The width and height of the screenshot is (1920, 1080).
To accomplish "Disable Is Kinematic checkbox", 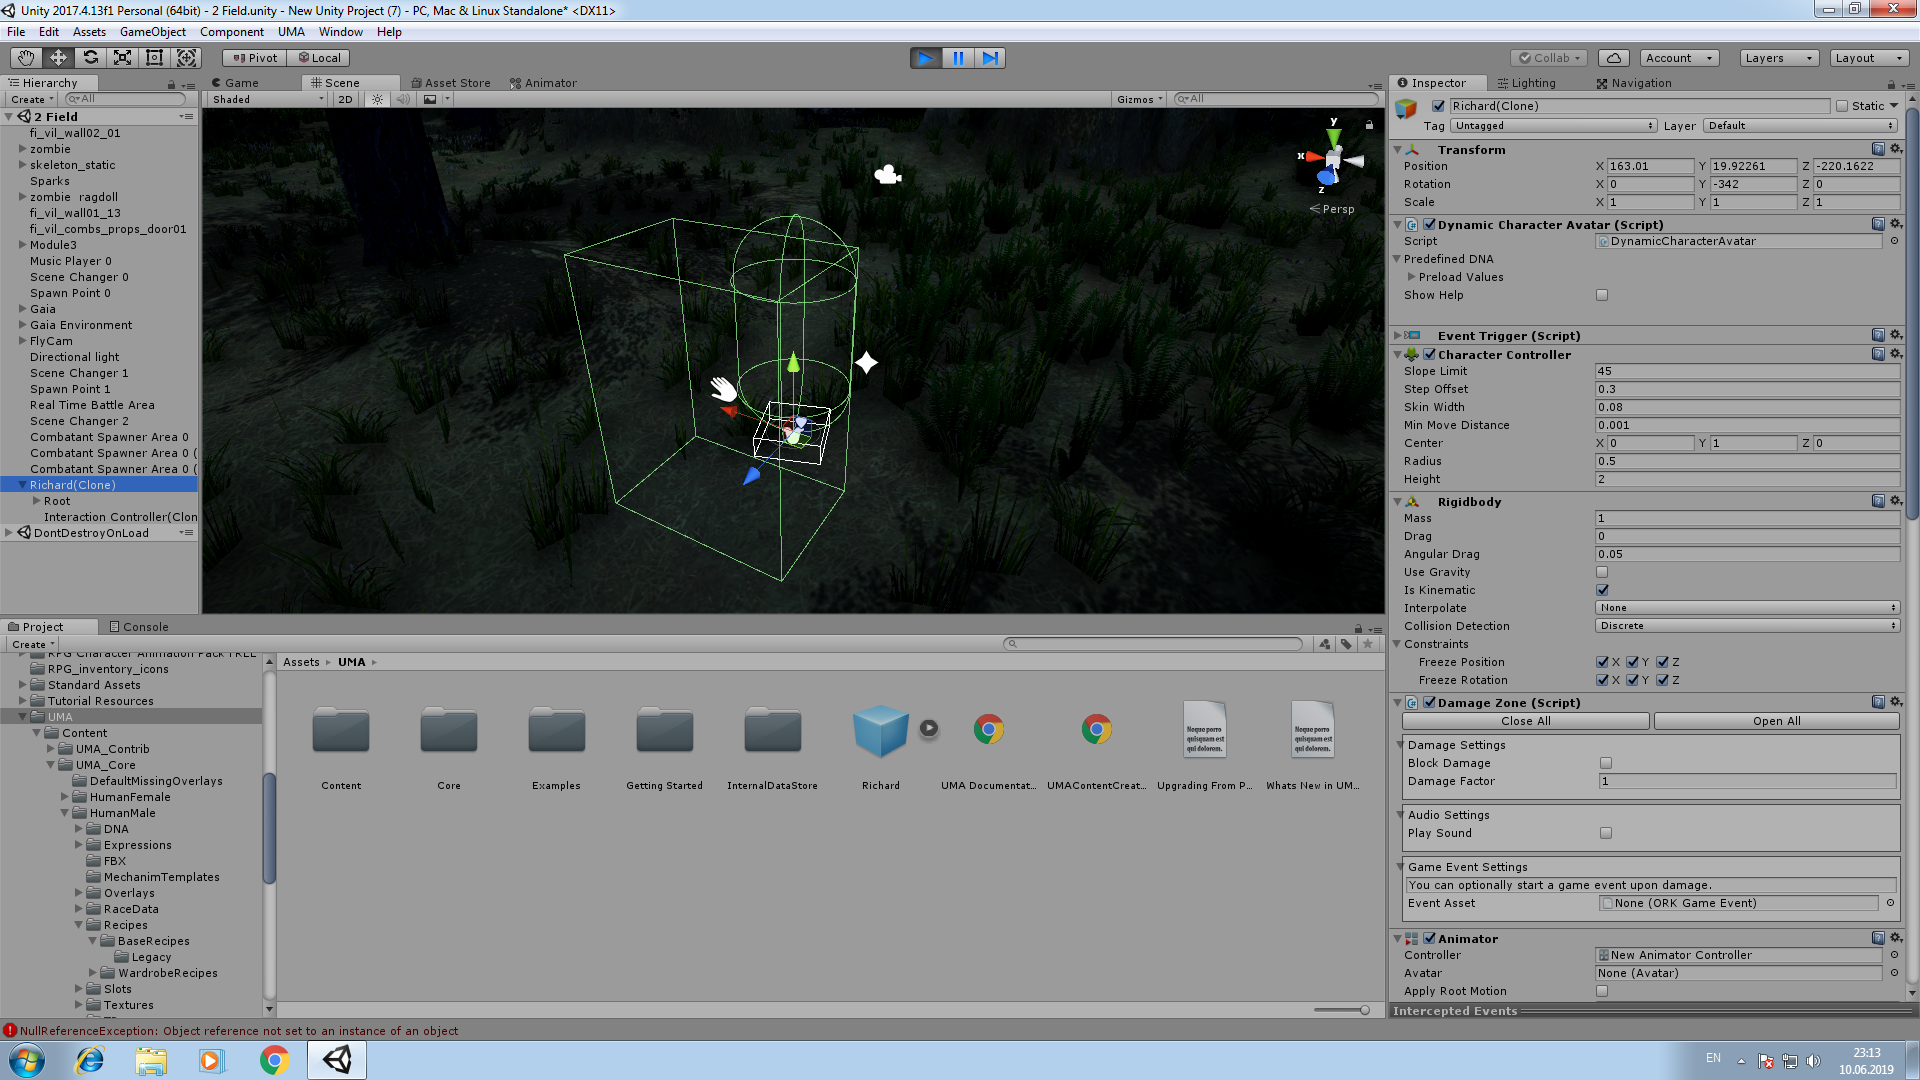I will click(1602, 590).
